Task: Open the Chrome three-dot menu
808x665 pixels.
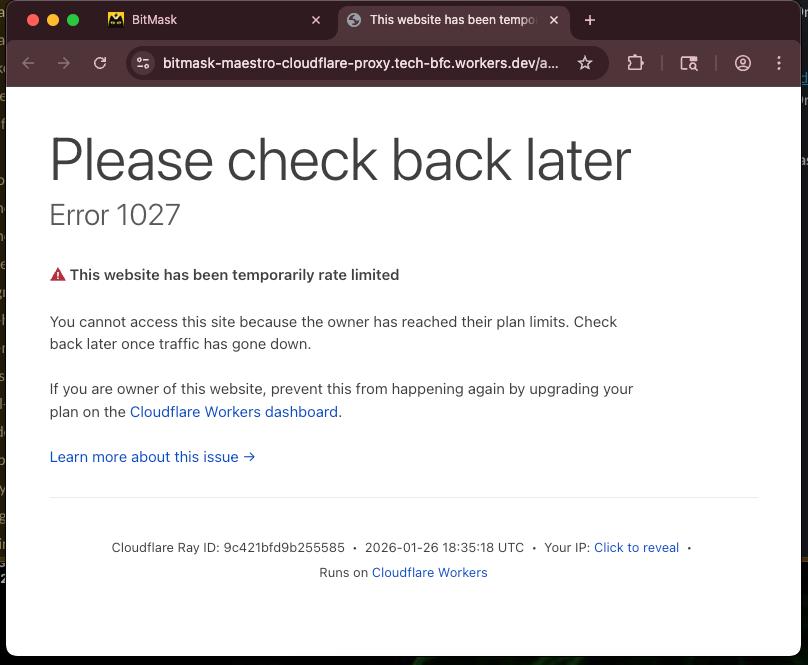Action: click(779, 63)
